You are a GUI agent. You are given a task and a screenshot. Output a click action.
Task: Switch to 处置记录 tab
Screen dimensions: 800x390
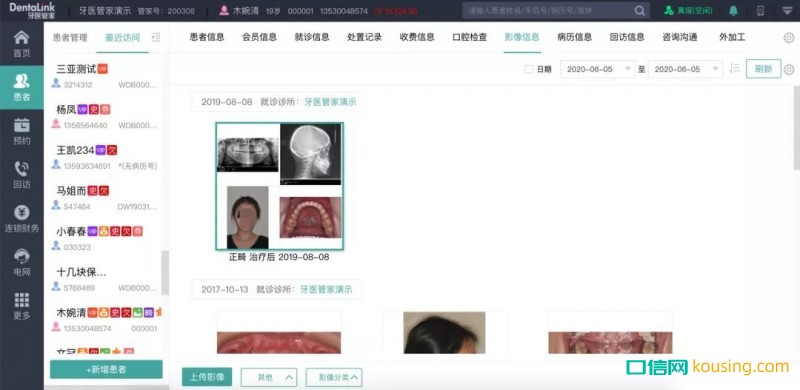point(364,37)
